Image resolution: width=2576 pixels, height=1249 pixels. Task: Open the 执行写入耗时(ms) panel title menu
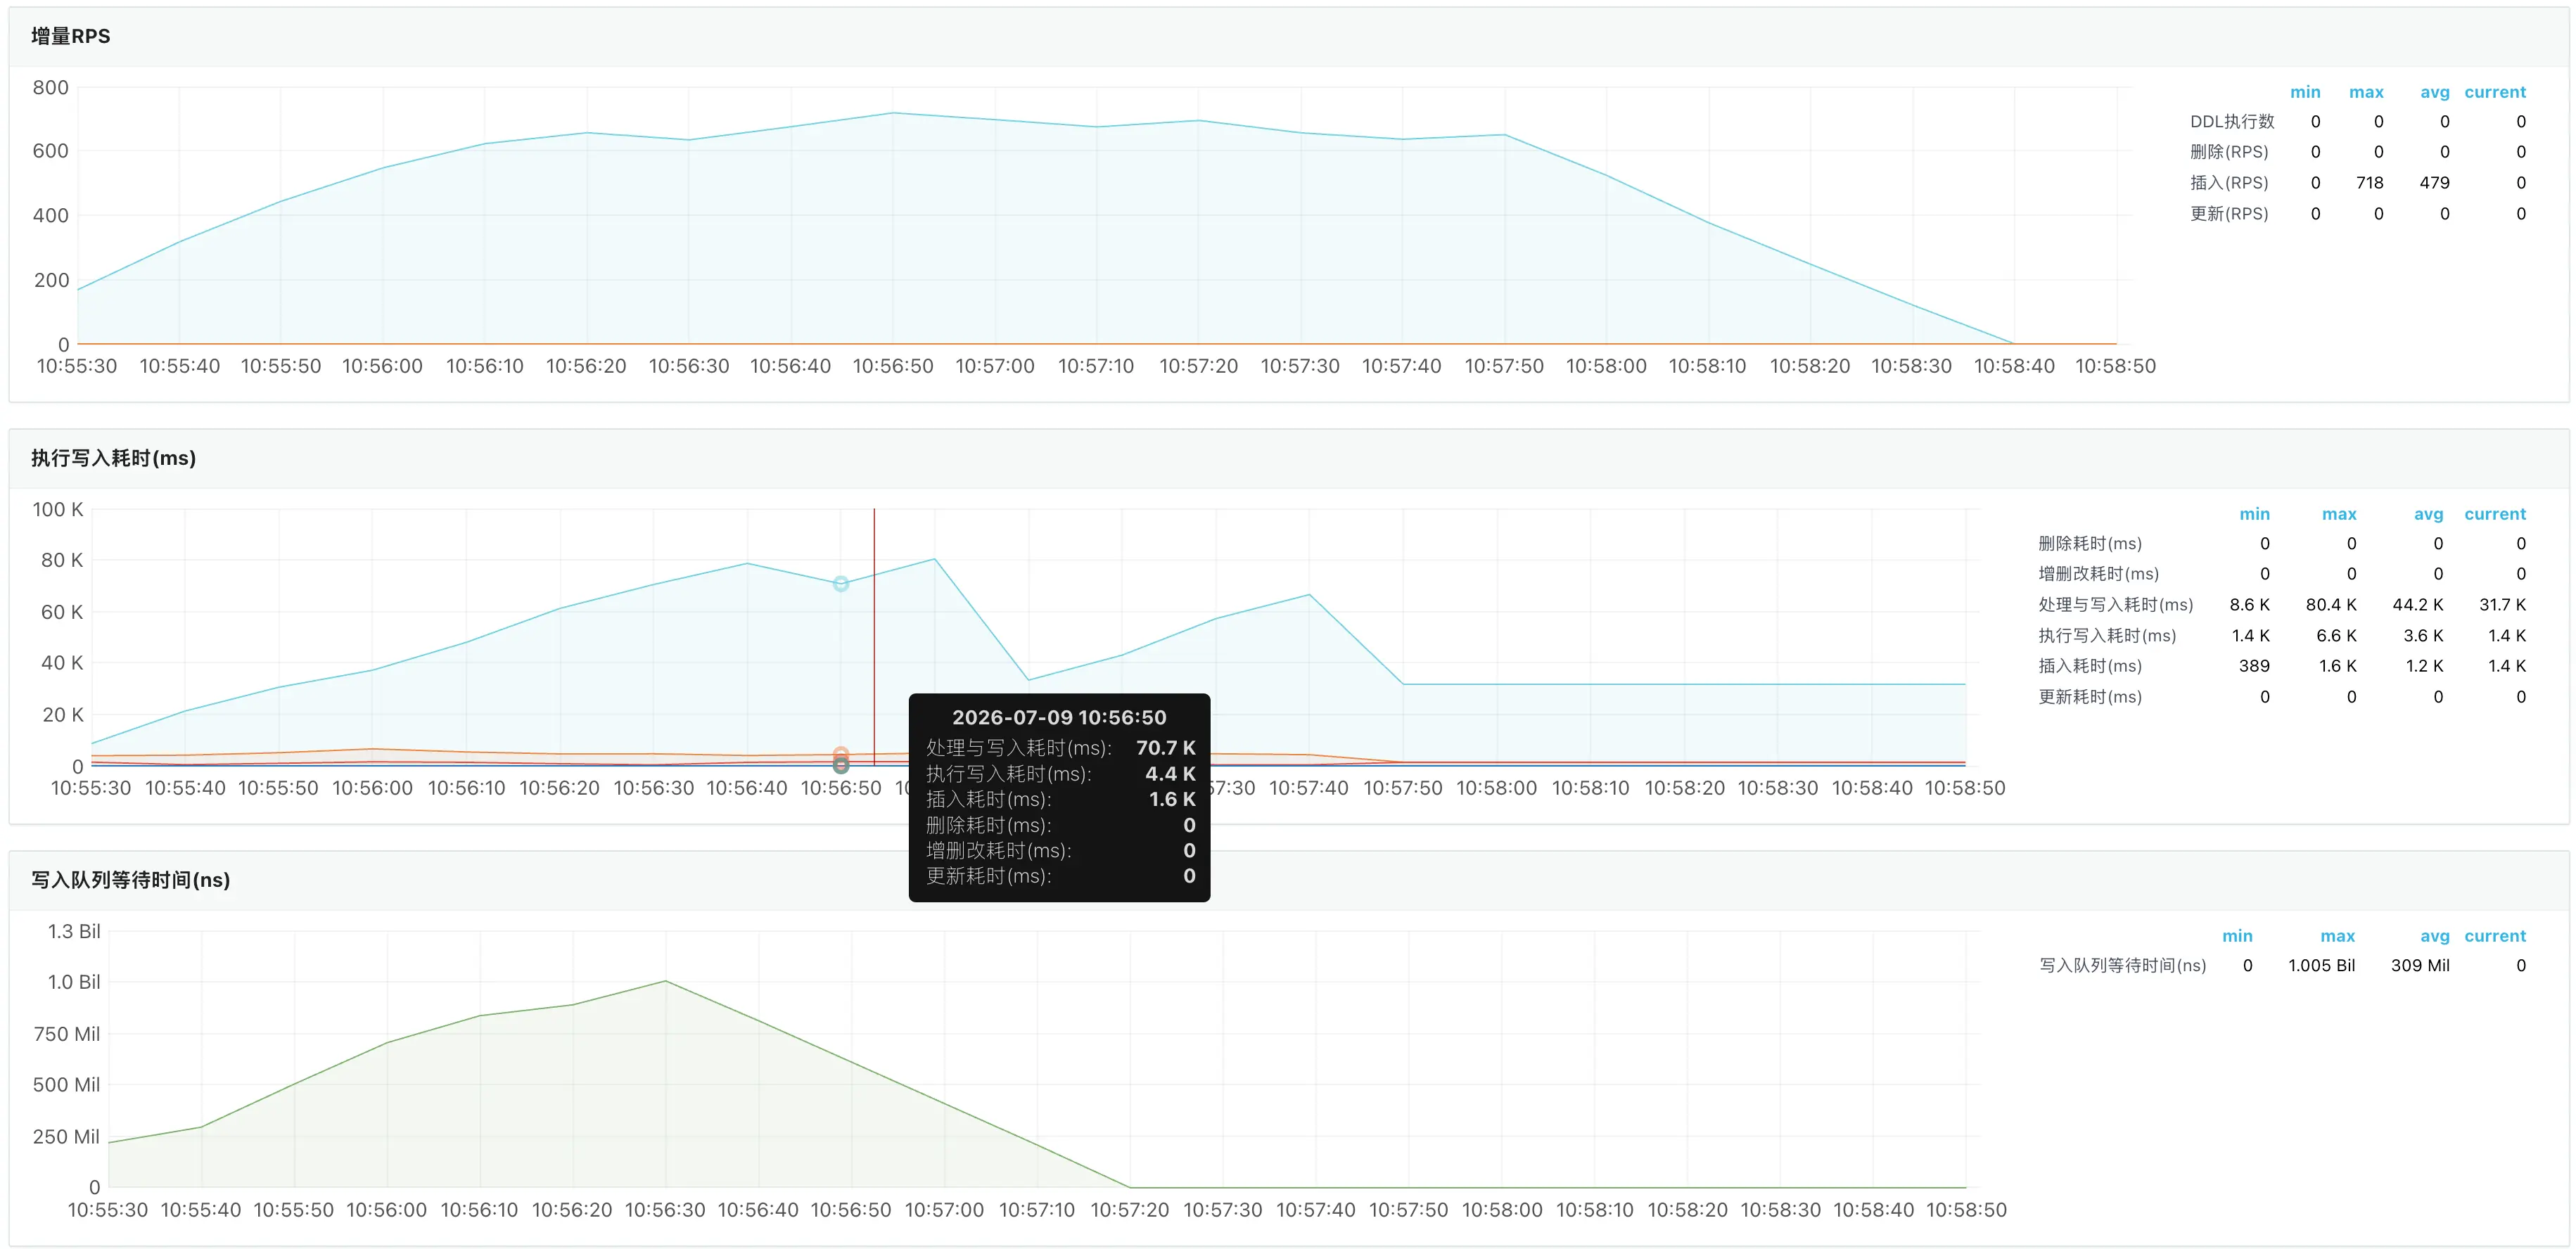pos(113,458)
